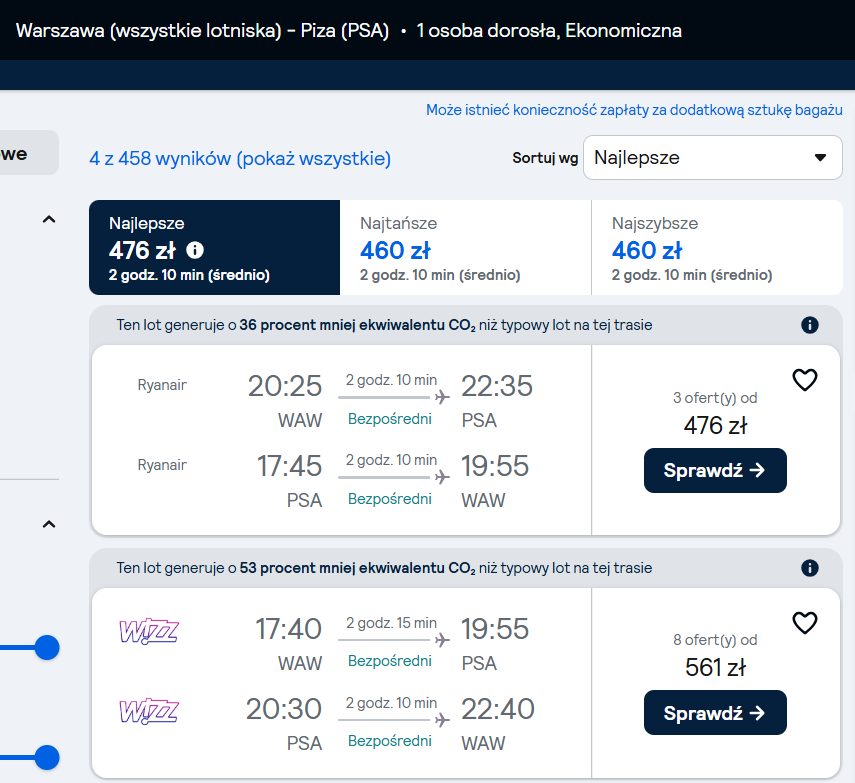Viewport: 855px width, 783px height.
Task: Click the pokaż wszystkie results link
Action: [314, 158]
